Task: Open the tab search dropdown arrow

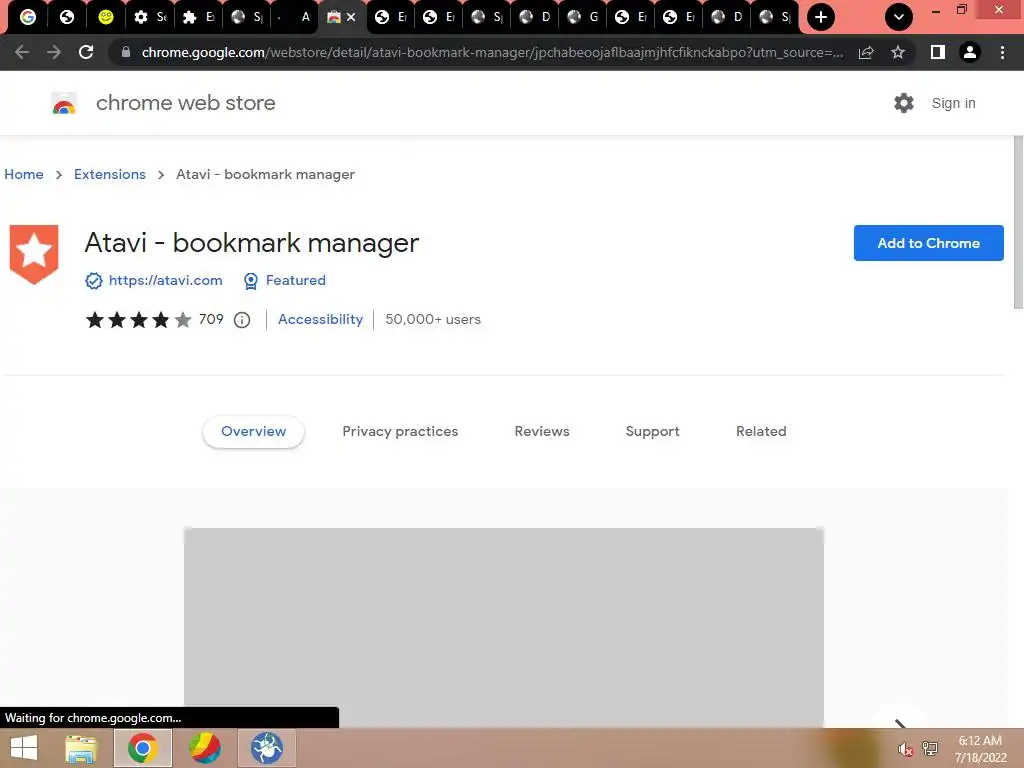Action: click(x=899, y=17)
